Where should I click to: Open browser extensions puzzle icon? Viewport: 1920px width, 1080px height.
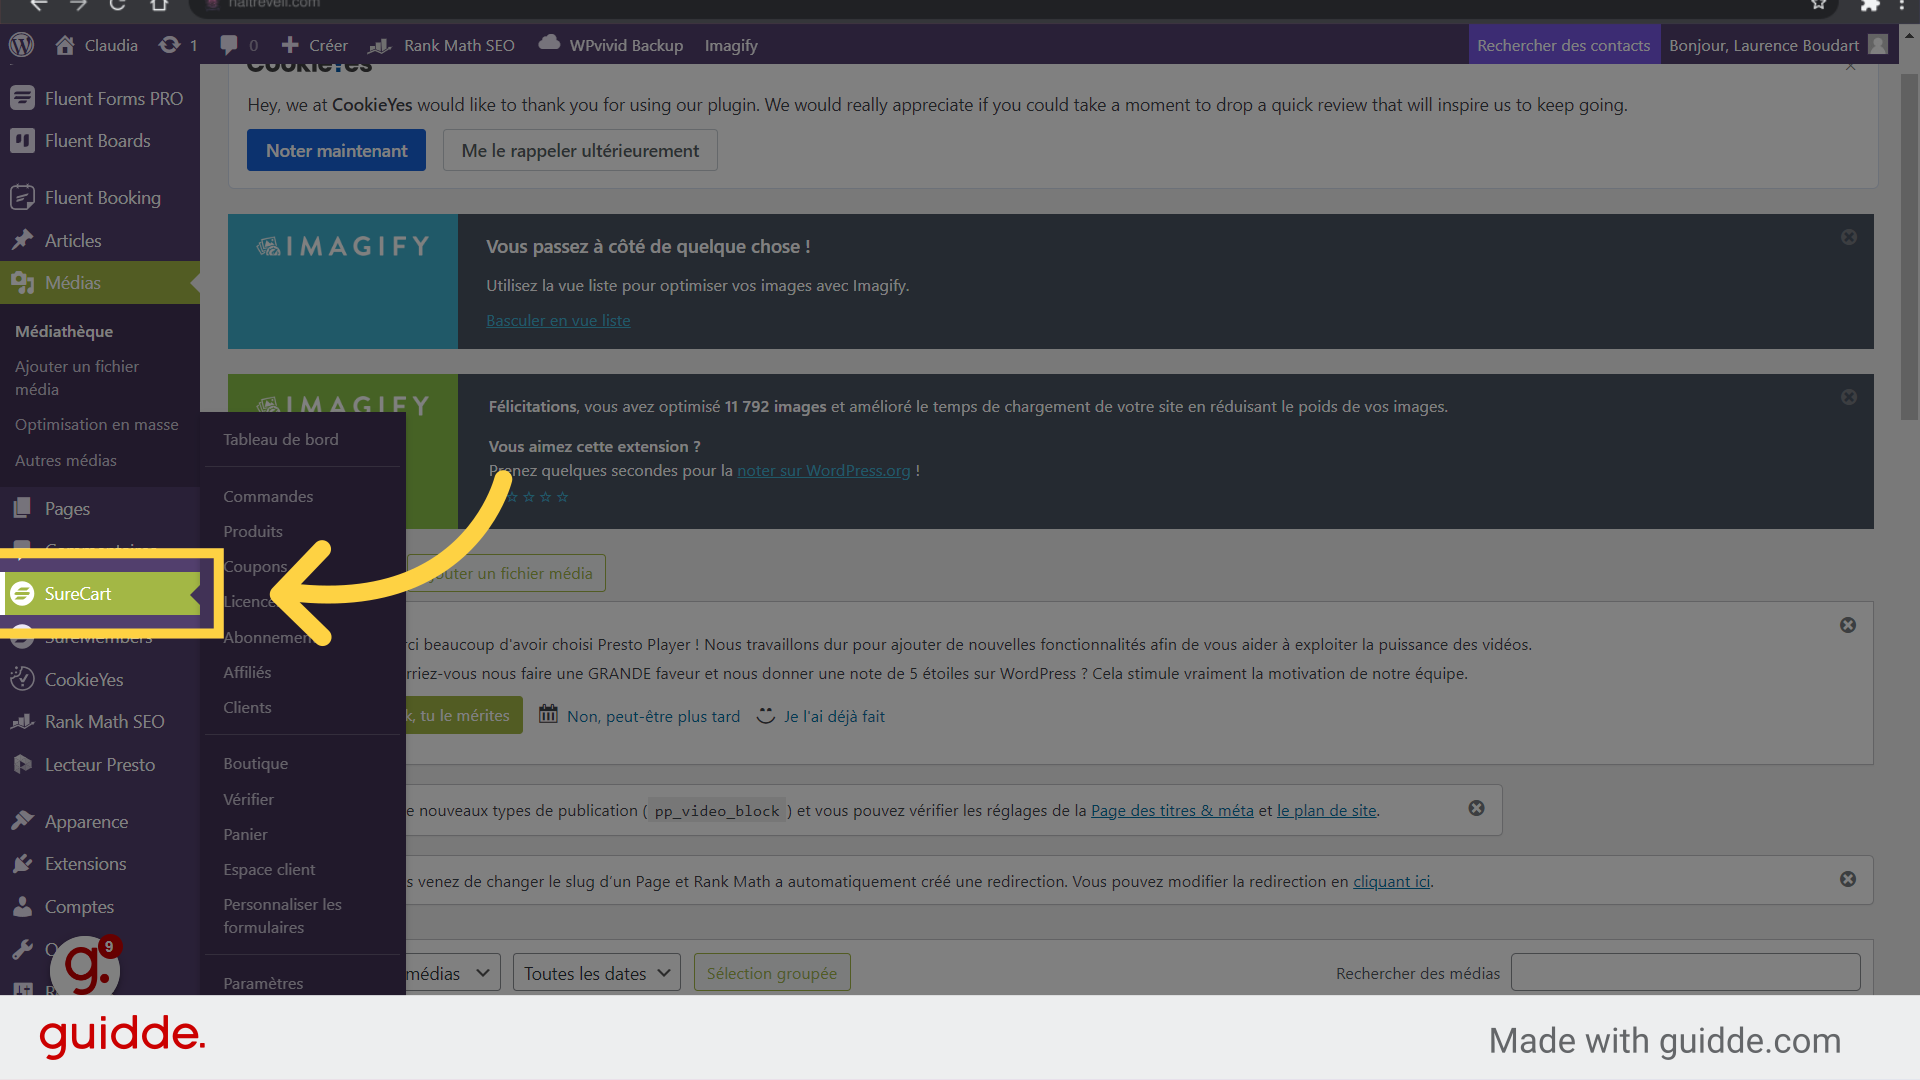[x=1869, y=5]
